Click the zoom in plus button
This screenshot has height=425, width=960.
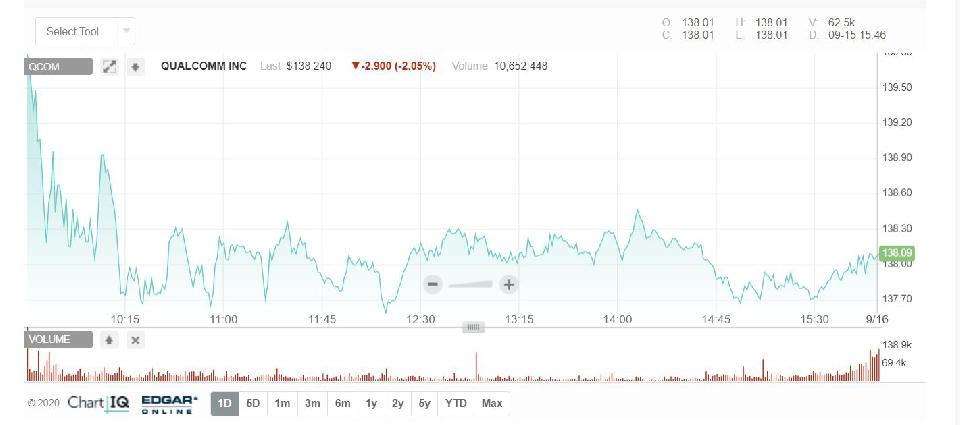(x=508, y=284)
